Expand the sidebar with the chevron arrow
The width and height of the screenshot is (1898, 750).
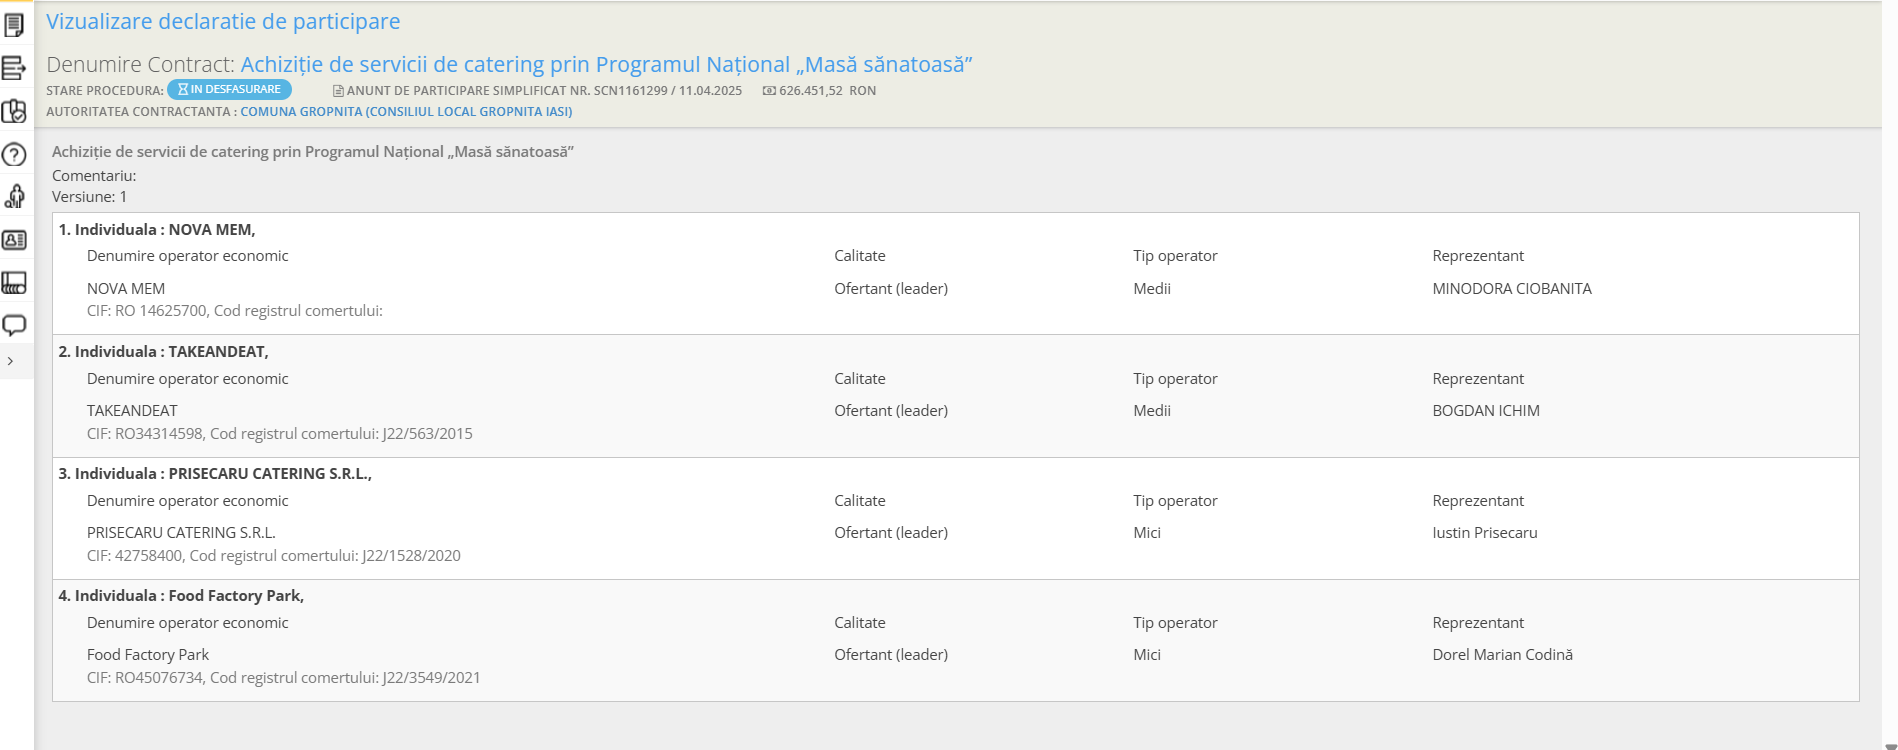point(10,361)
